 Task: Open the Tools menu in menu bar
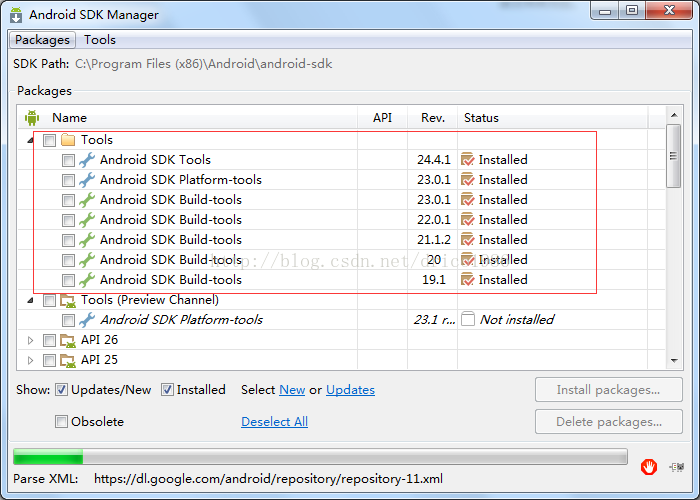[100, 40]
